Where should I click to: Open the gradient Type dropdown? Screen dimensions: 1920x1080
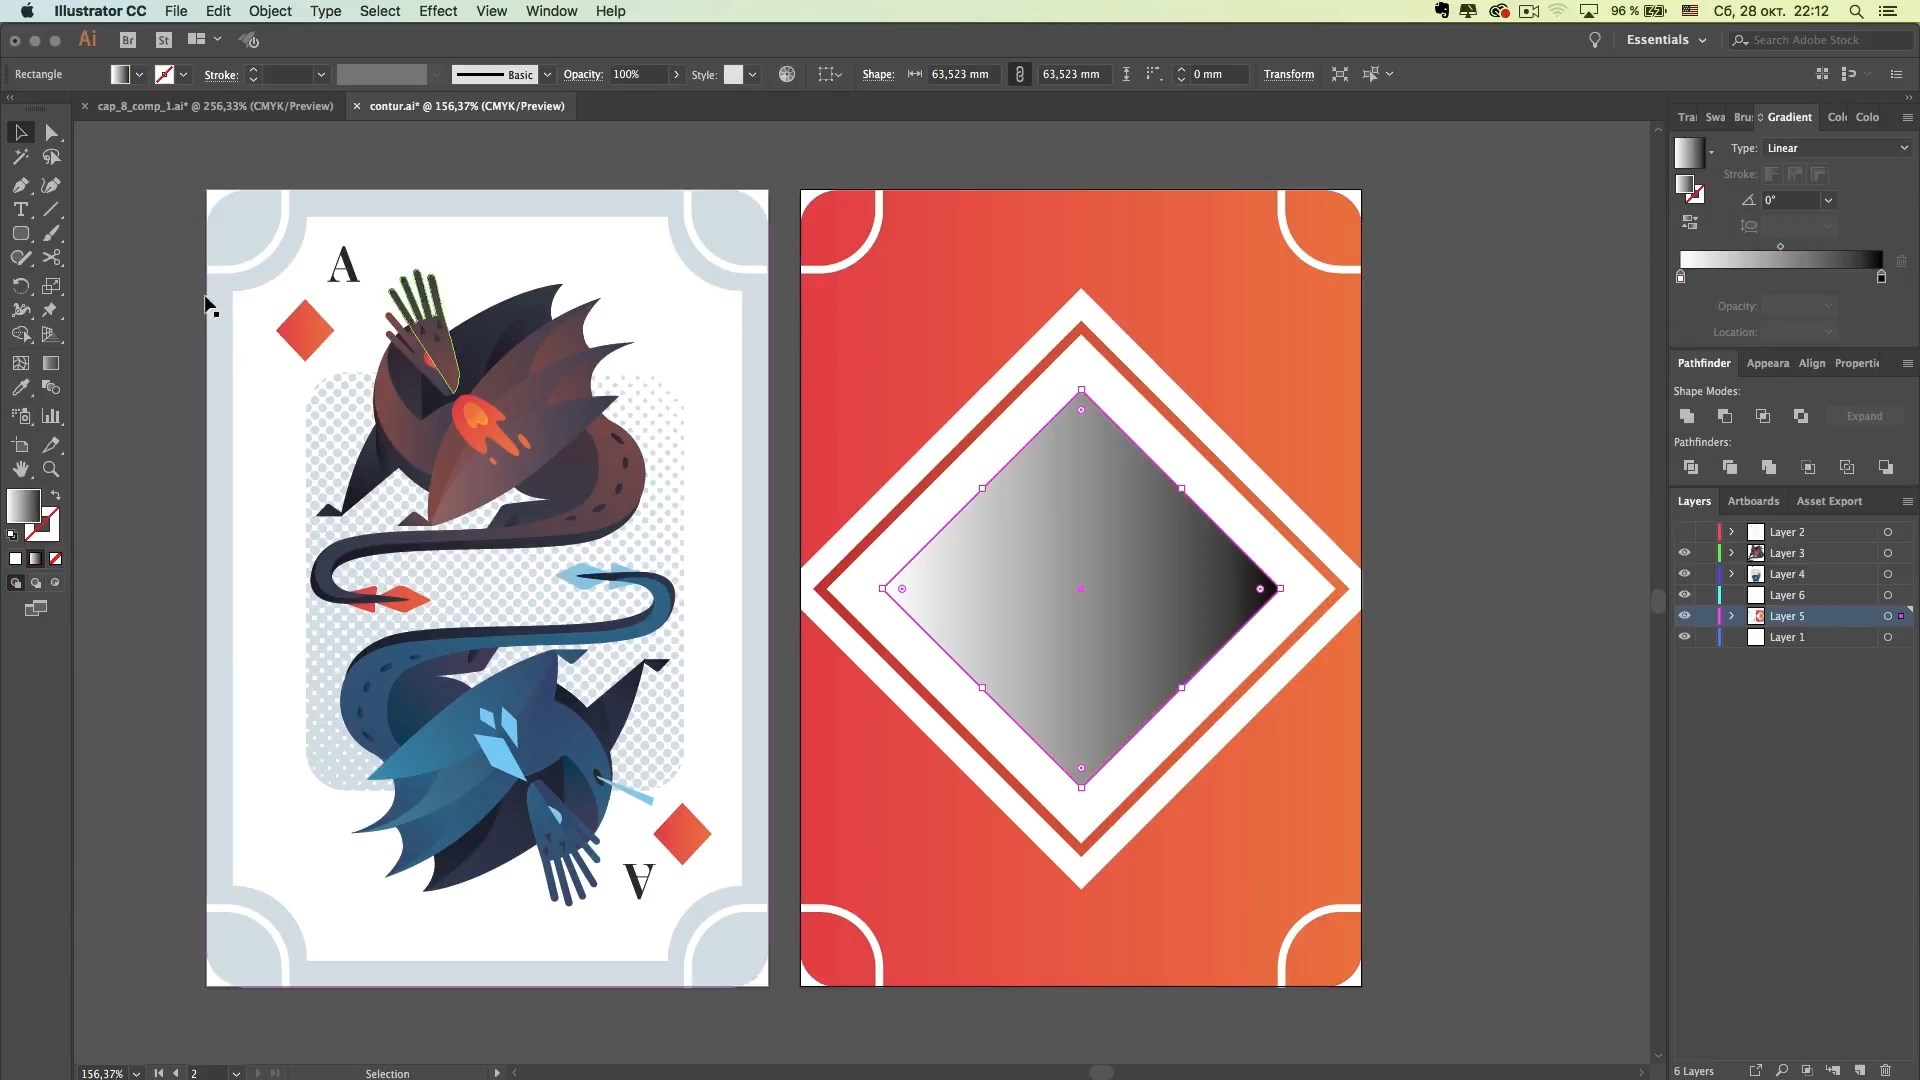point(1837,148)
